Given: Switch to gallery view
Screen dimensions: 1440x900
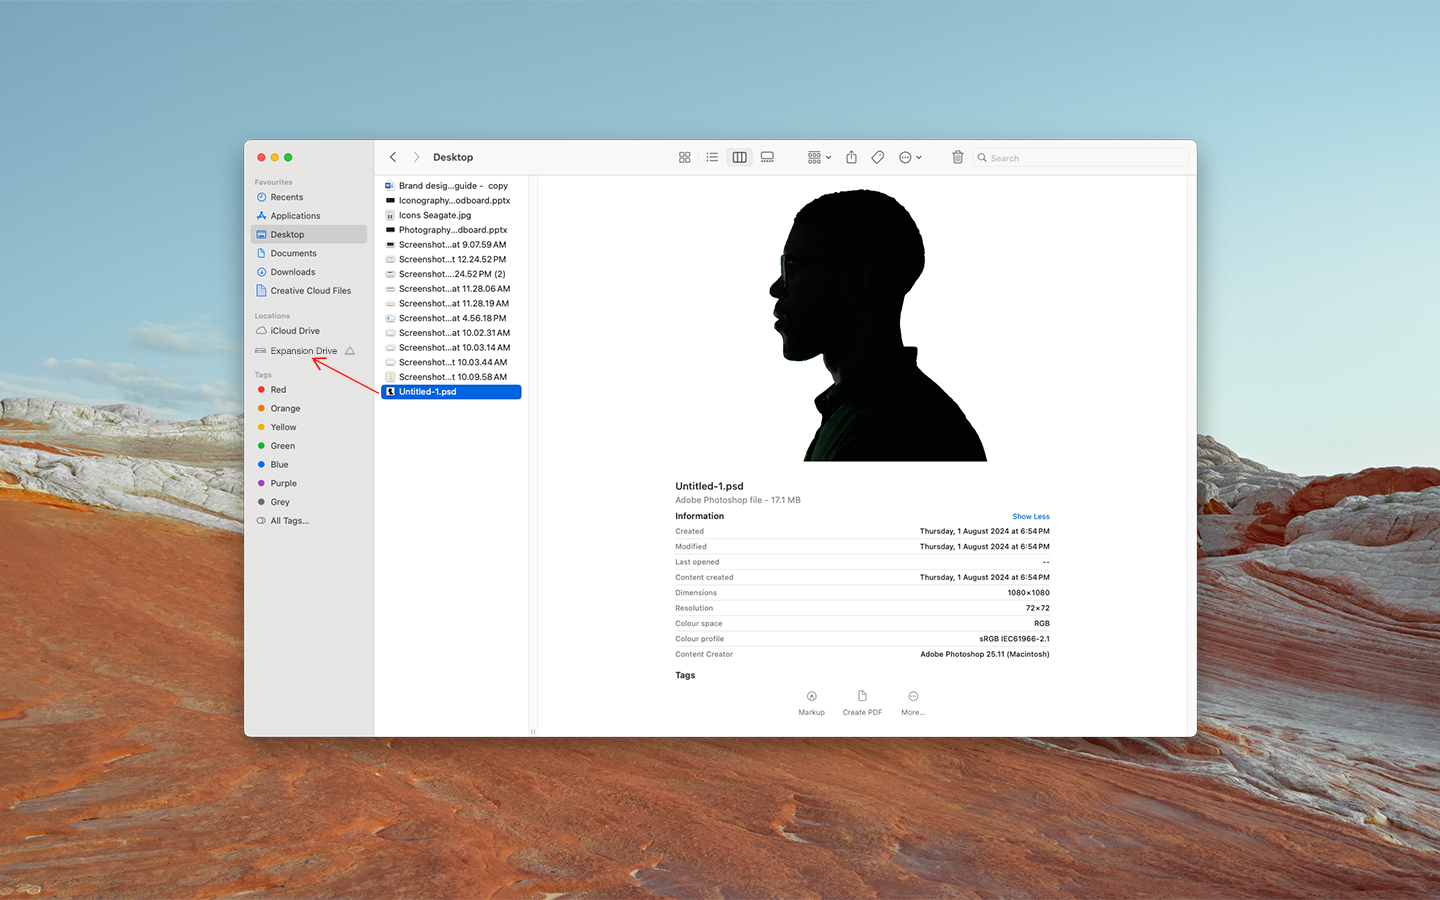Looking at the screenshot, I should 767,158.
